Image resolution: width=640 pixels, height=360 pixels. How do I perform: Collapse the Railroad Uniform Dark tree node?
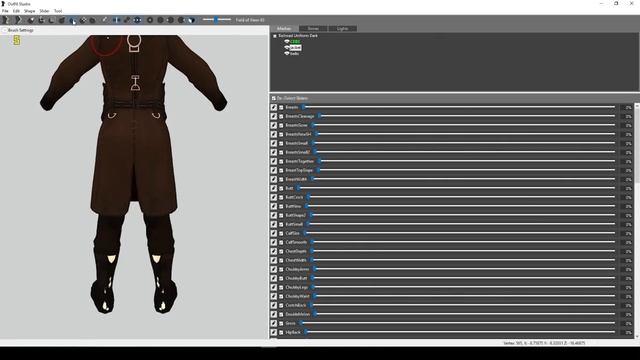tap(275, 36)
